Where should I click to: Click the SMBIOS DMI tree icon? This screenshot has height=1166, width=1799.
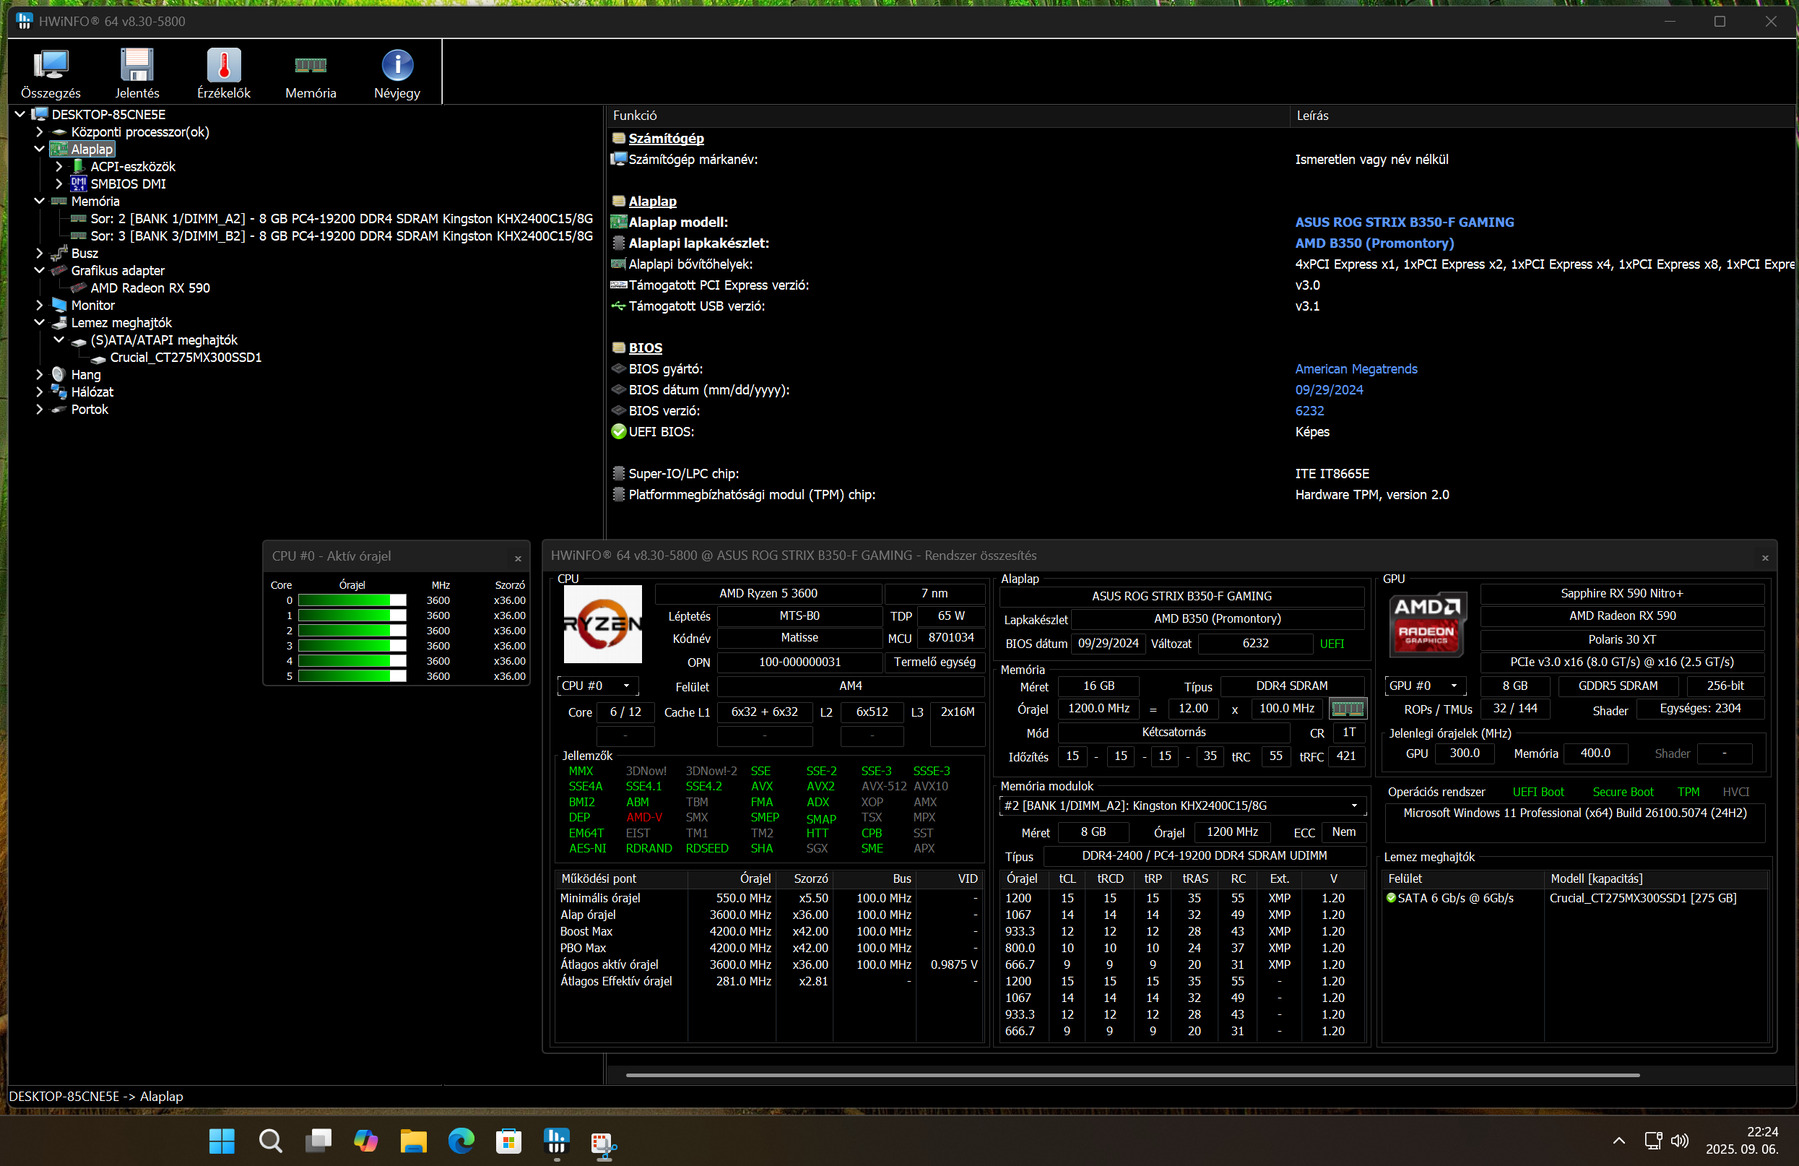coord(79,184)
